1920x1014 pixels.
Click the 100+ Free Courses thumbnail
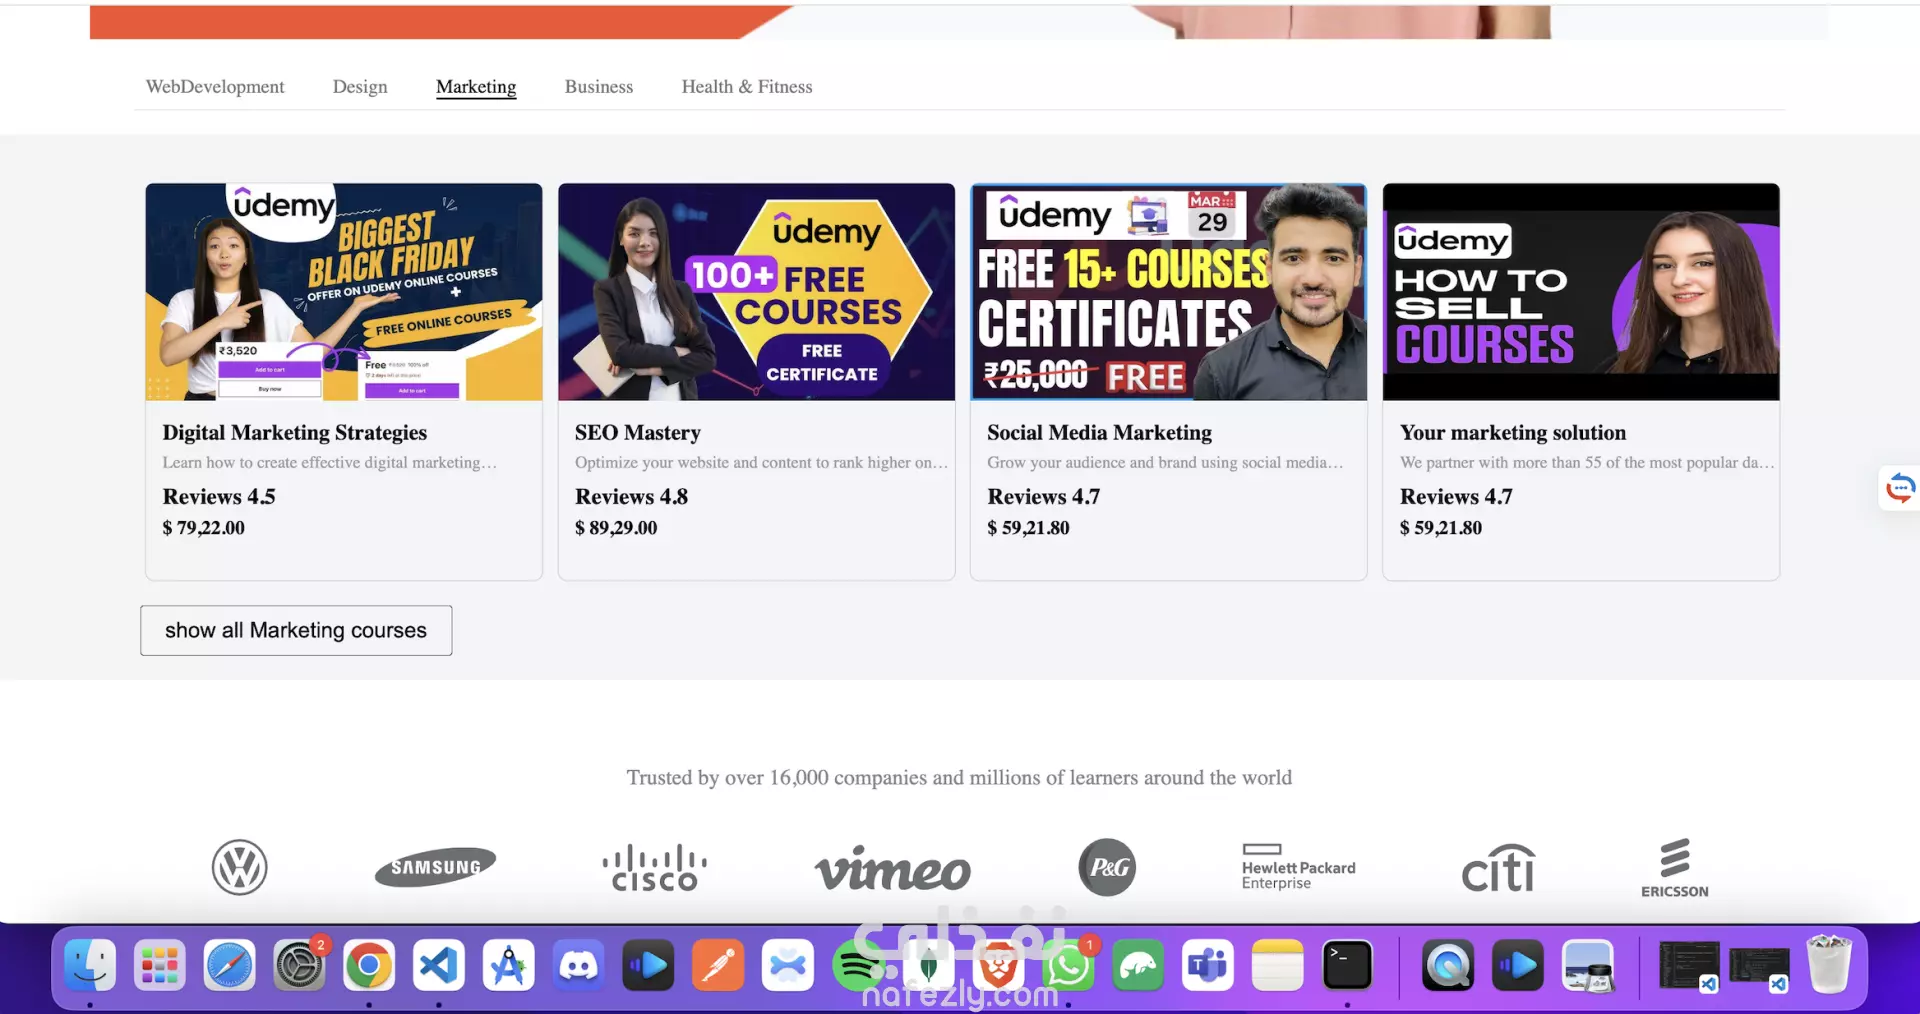point(757,292)
